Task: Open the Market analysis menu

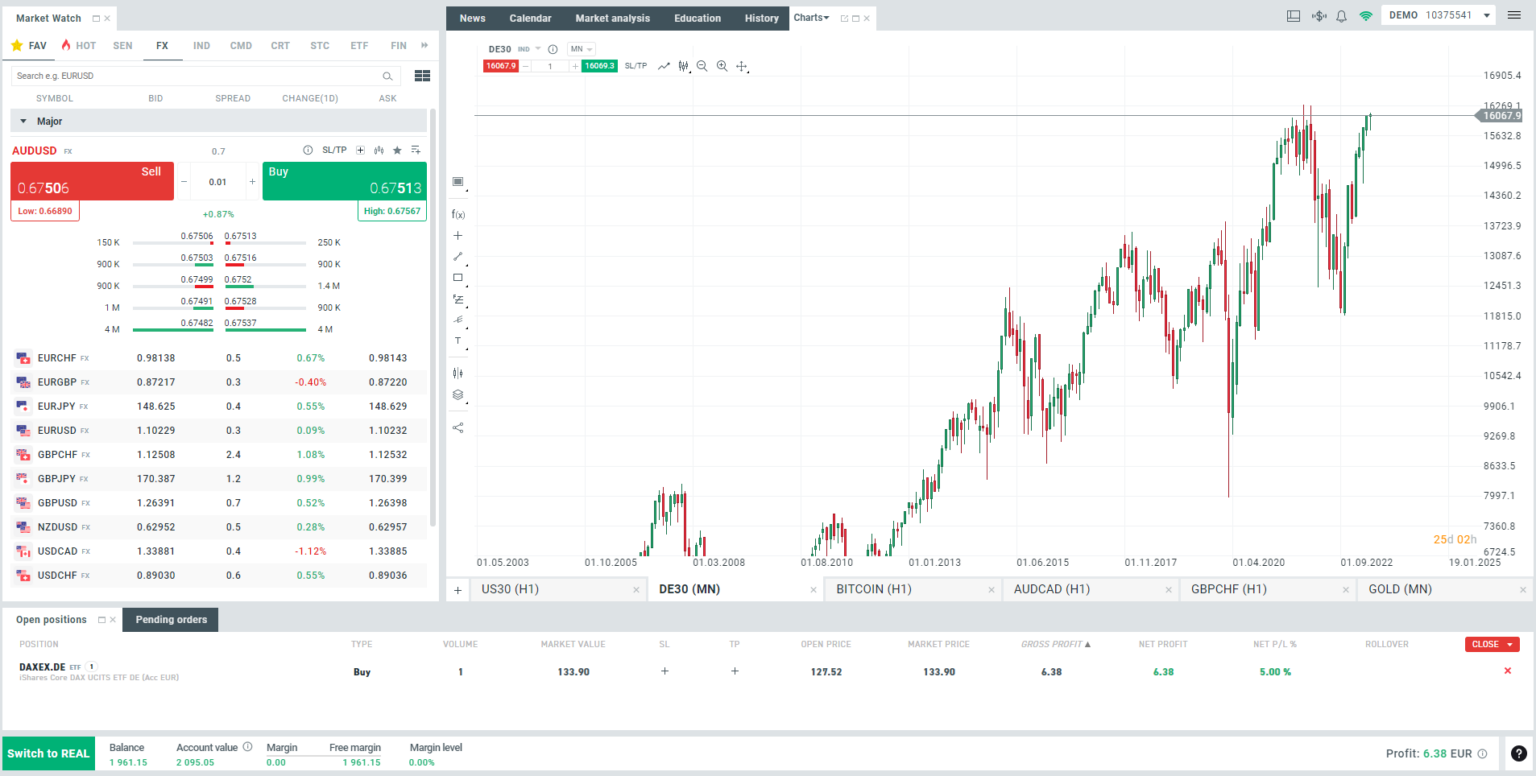Action: pyautogui.click(x=612, y=17)
